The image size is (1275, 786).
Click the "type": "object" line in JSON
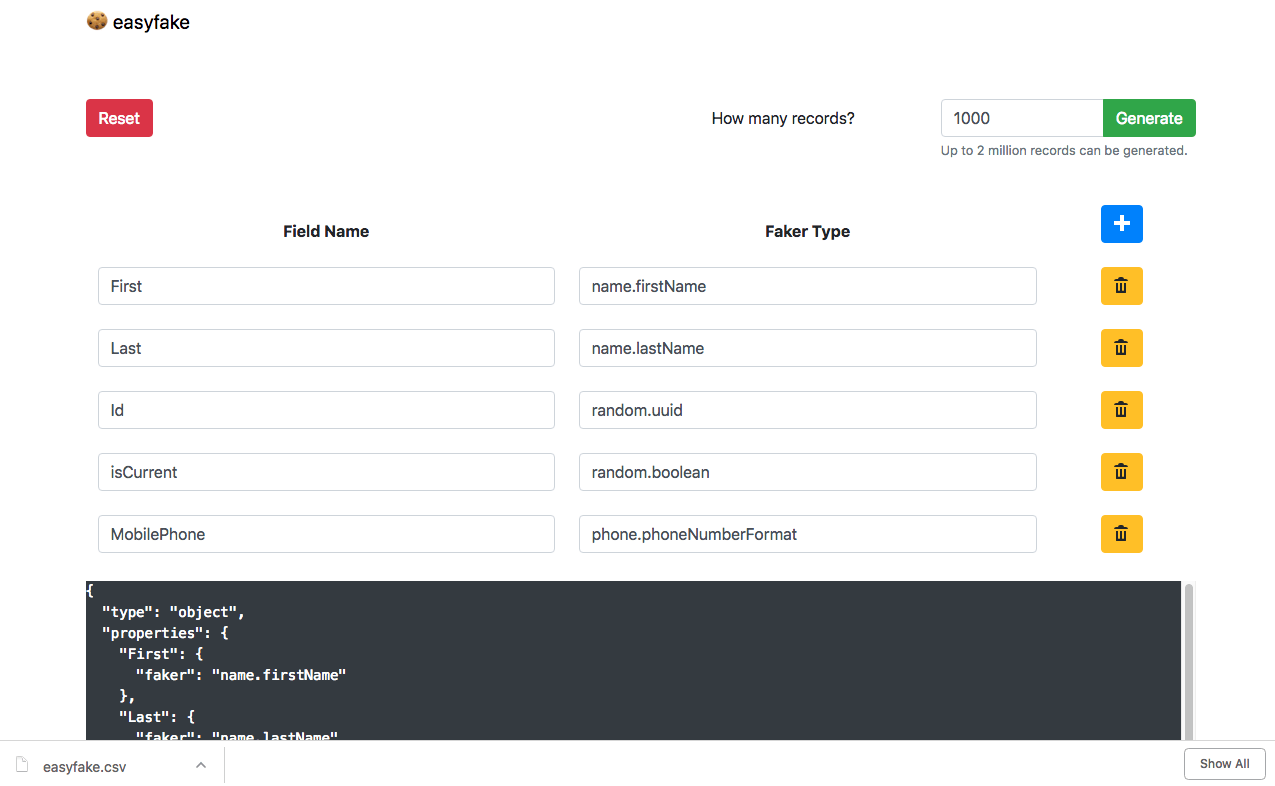point(173,612)
